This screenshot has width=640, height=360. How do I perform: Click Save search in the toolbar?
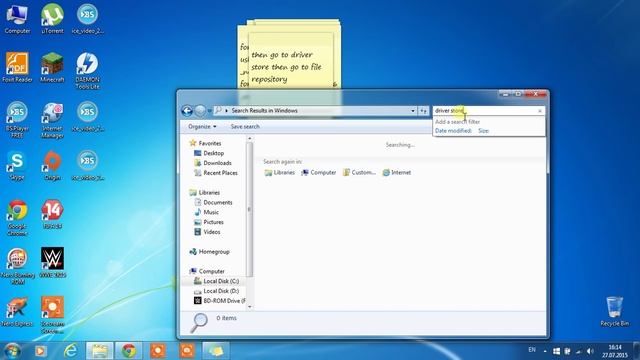click(x=245, y=127)
